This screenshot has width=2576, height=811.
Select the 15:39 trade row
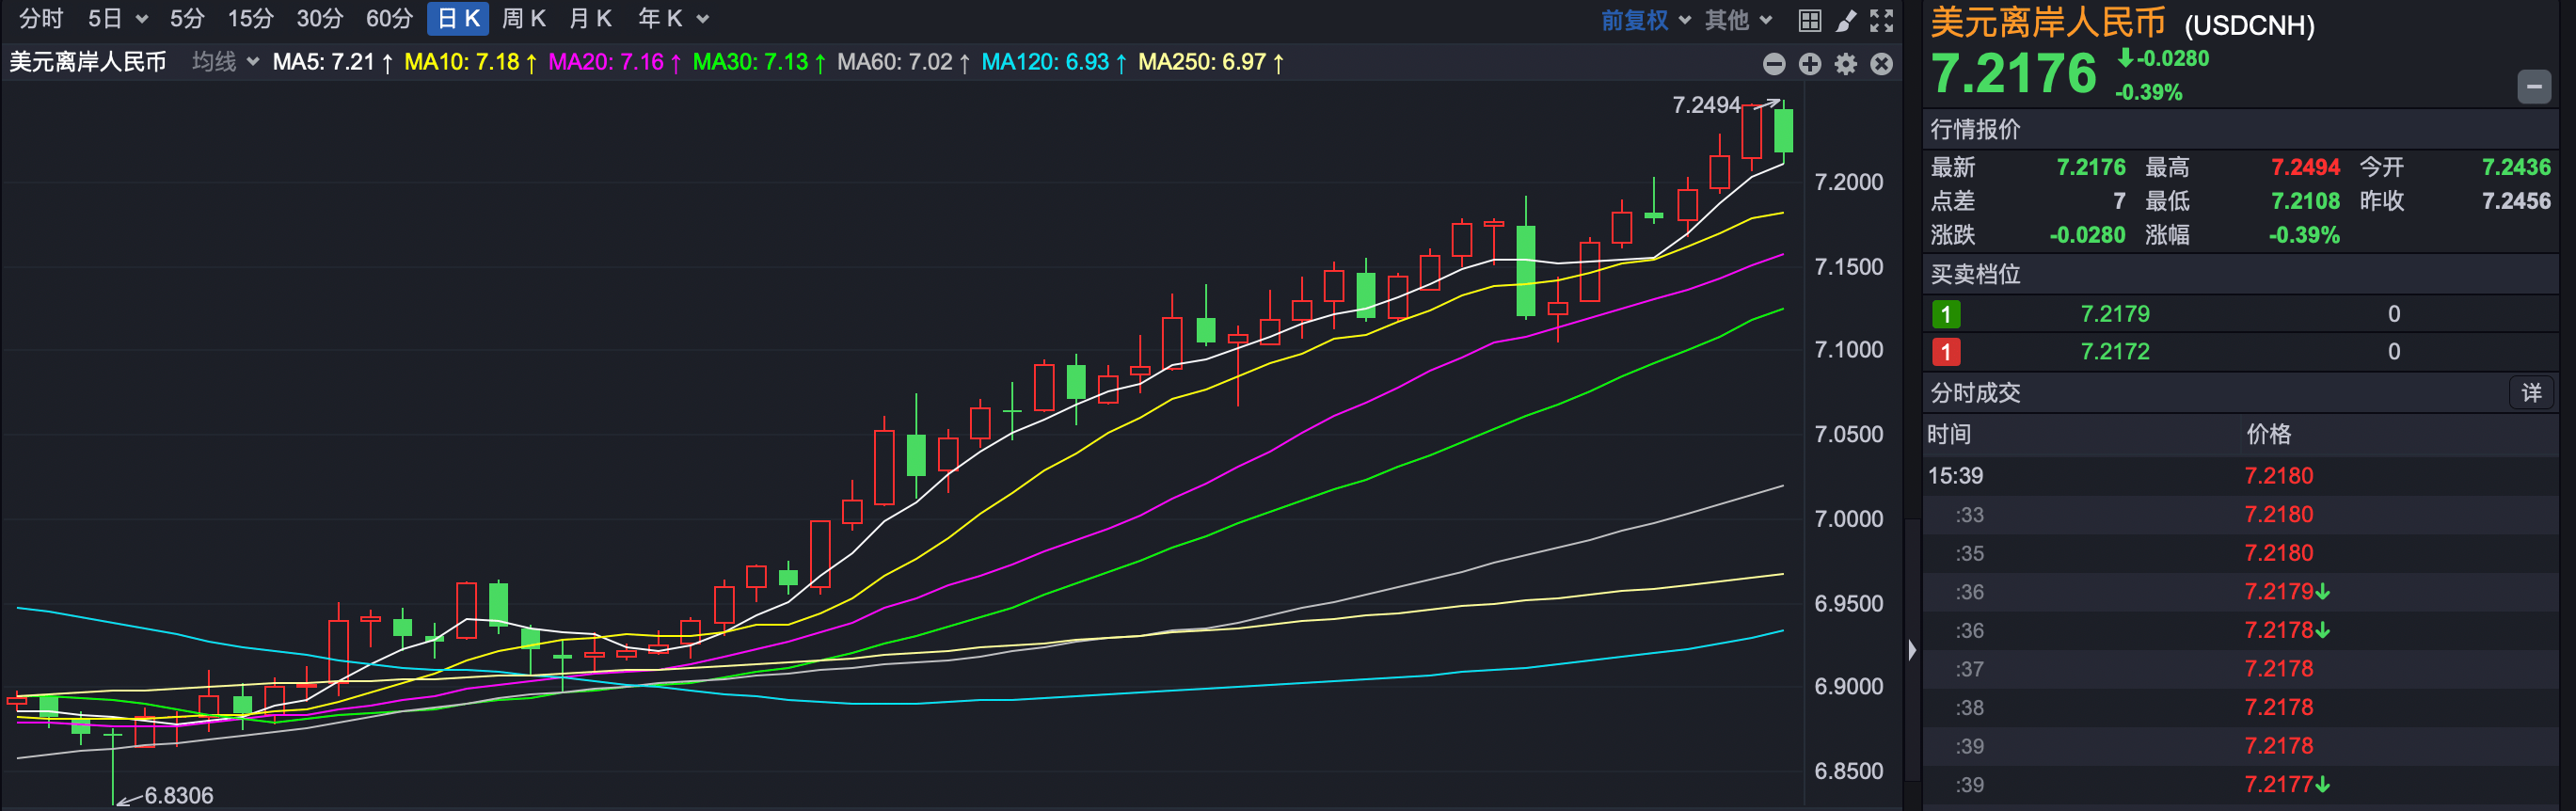pos(2240,476)
